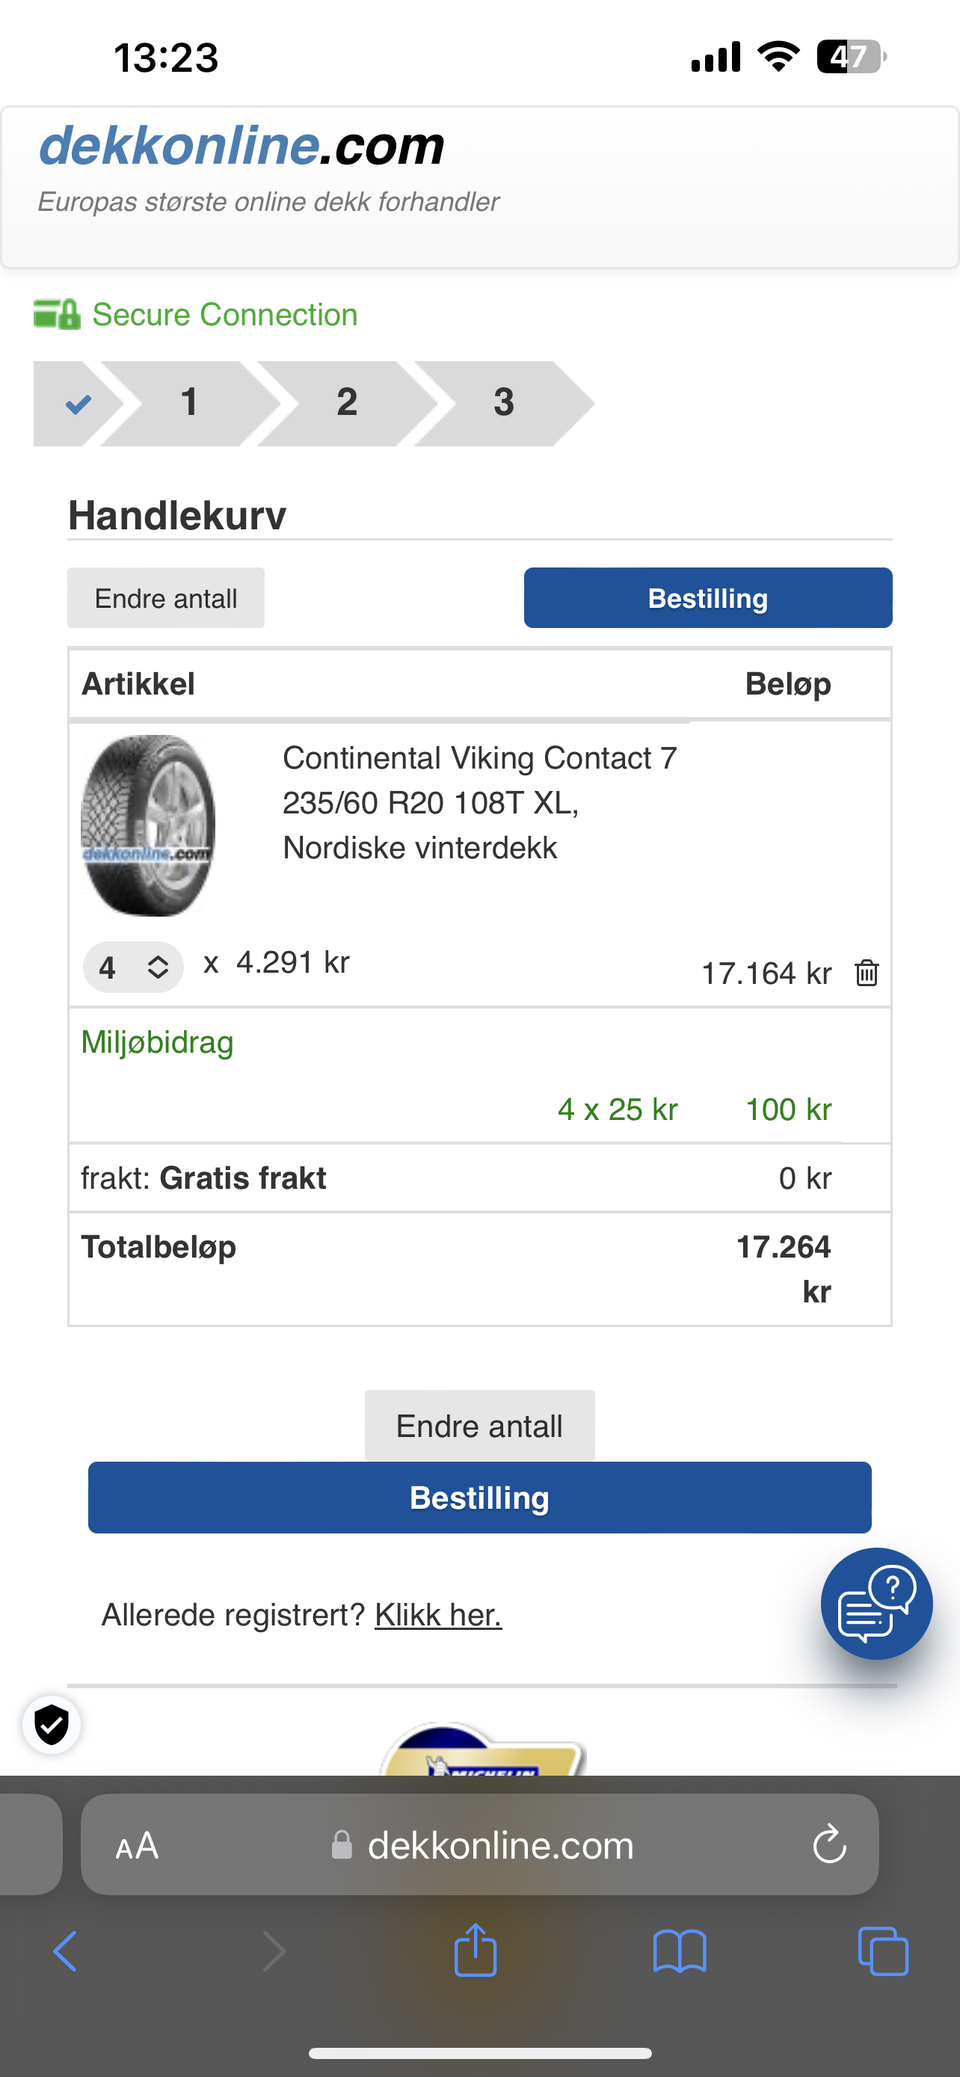Tap the Continental tire thumbnail image
Image resolution: width=960 pixels, height=2077 pixels.
tap(148, 826)
